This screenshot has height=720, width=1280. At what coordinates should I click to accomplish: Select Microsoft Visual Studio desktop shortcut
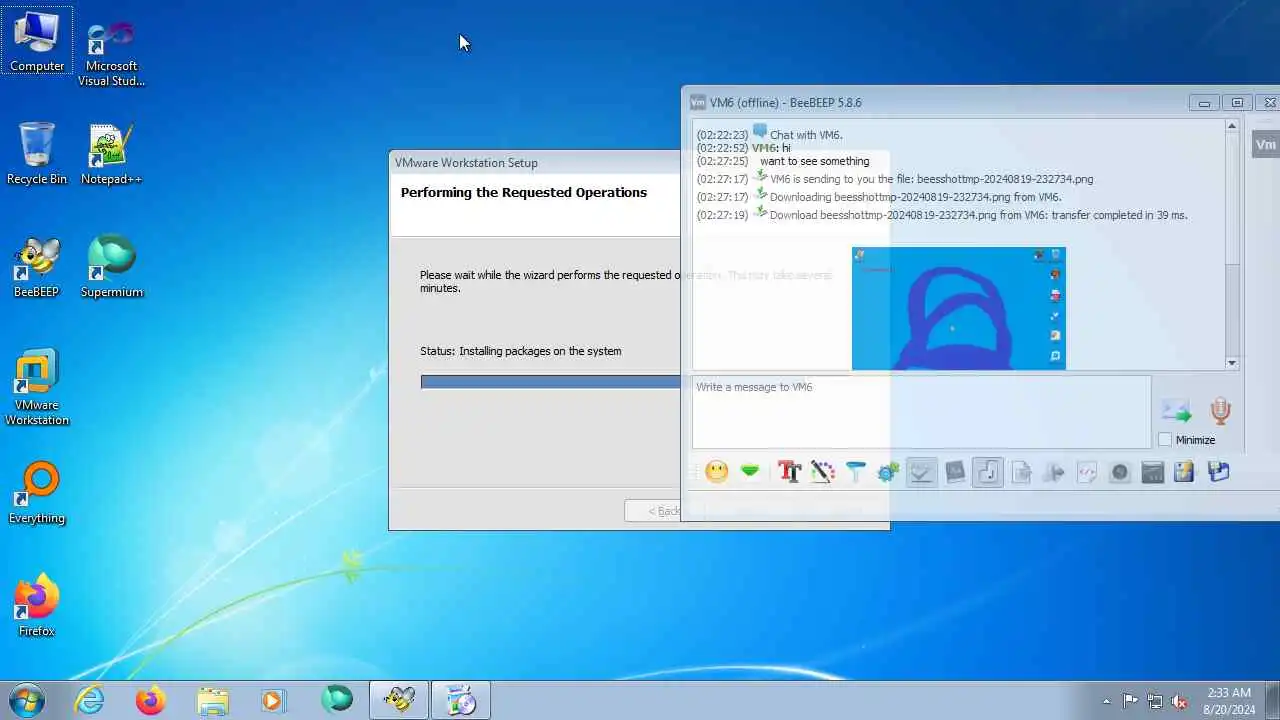tap(112, 52)
